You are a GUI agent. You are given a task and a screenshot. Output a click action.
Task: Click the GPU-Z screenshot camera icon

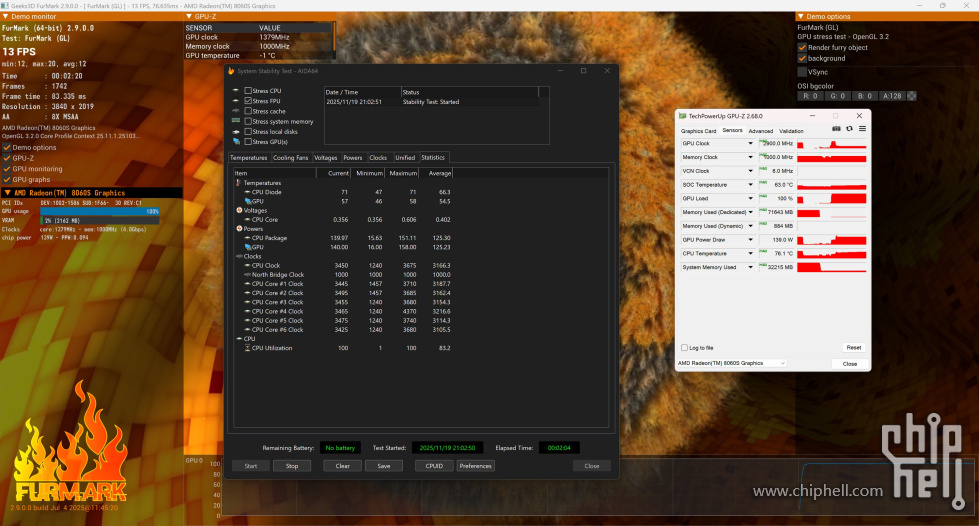836,129
